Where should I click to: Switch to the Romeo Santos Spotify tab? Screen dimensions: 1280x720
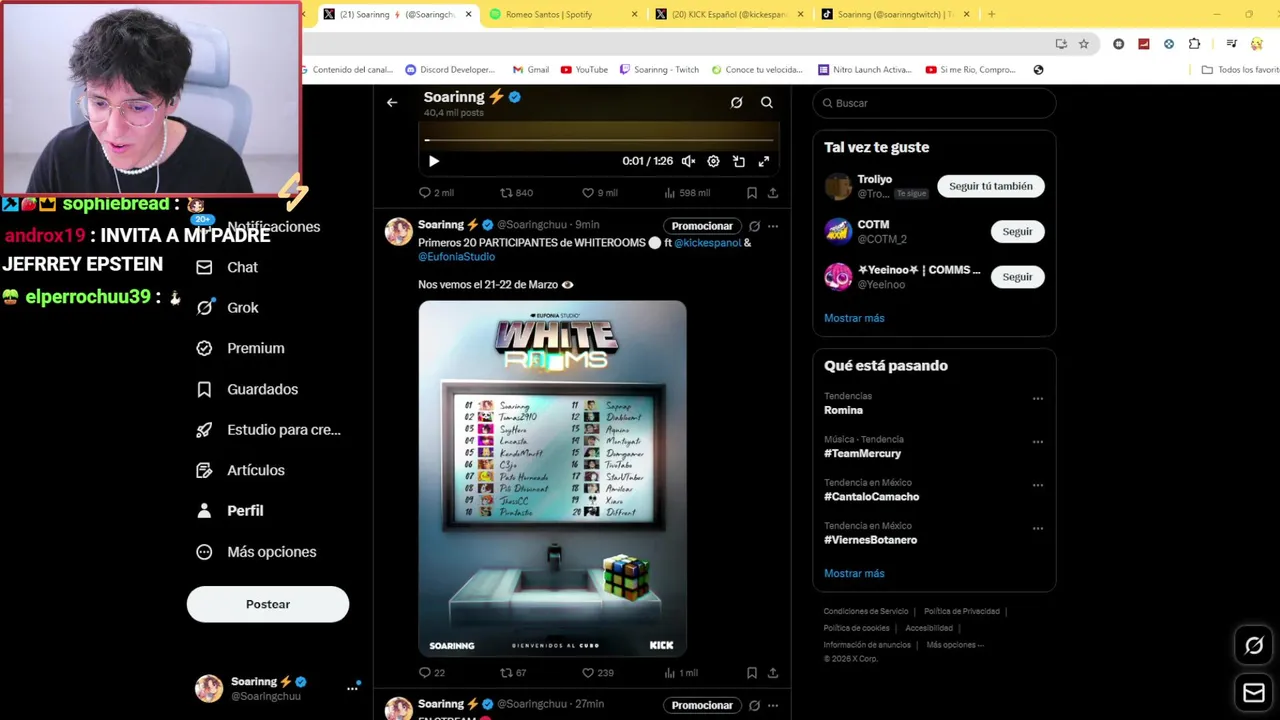[x=564, y=14]
